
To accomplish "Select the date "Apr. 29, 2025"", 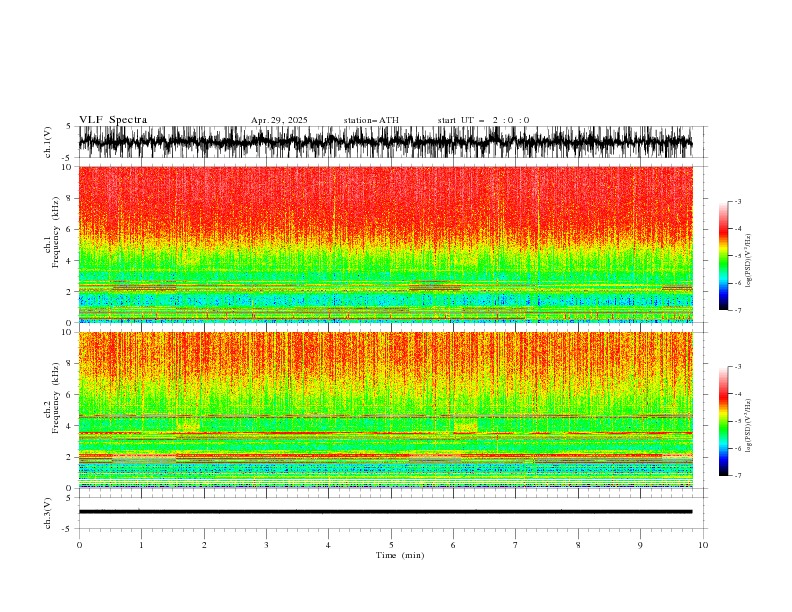I will 279,120.
